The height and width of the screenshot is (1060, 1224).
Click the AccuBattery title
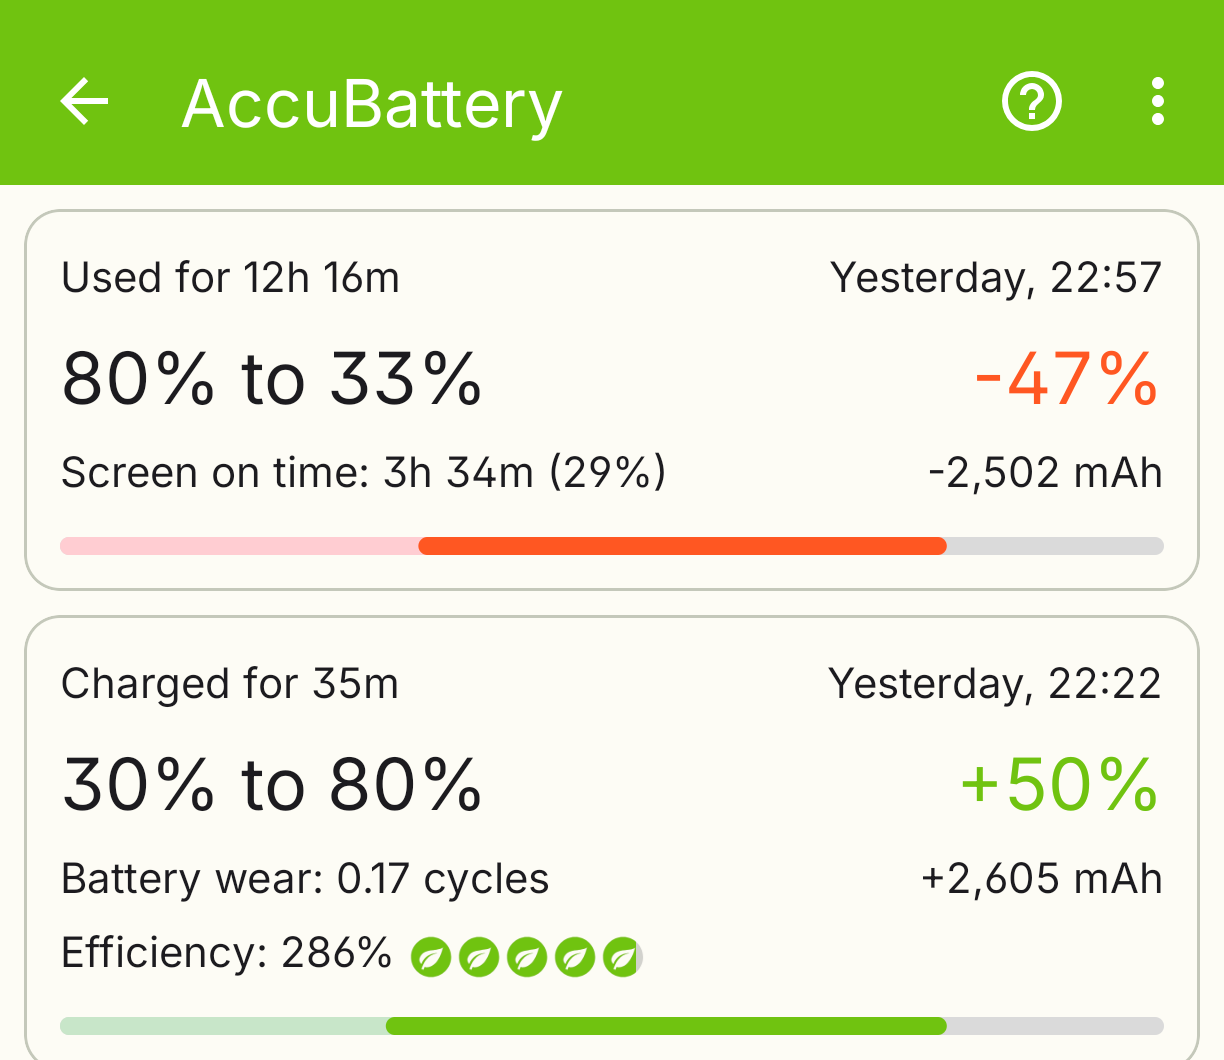371,104
